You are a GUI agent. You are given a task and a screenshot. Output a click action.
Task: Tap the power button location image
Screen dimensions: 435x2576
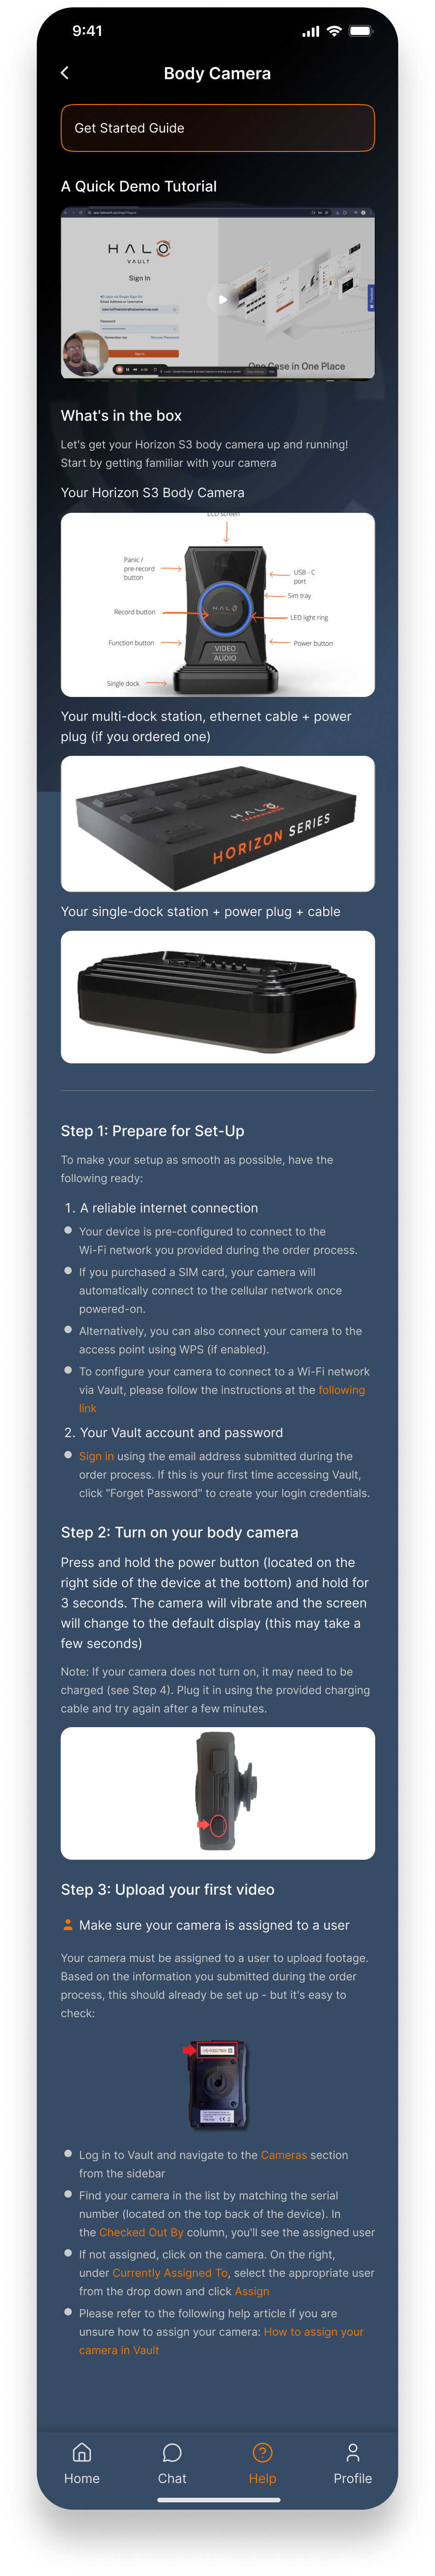tap(217, 1793)
